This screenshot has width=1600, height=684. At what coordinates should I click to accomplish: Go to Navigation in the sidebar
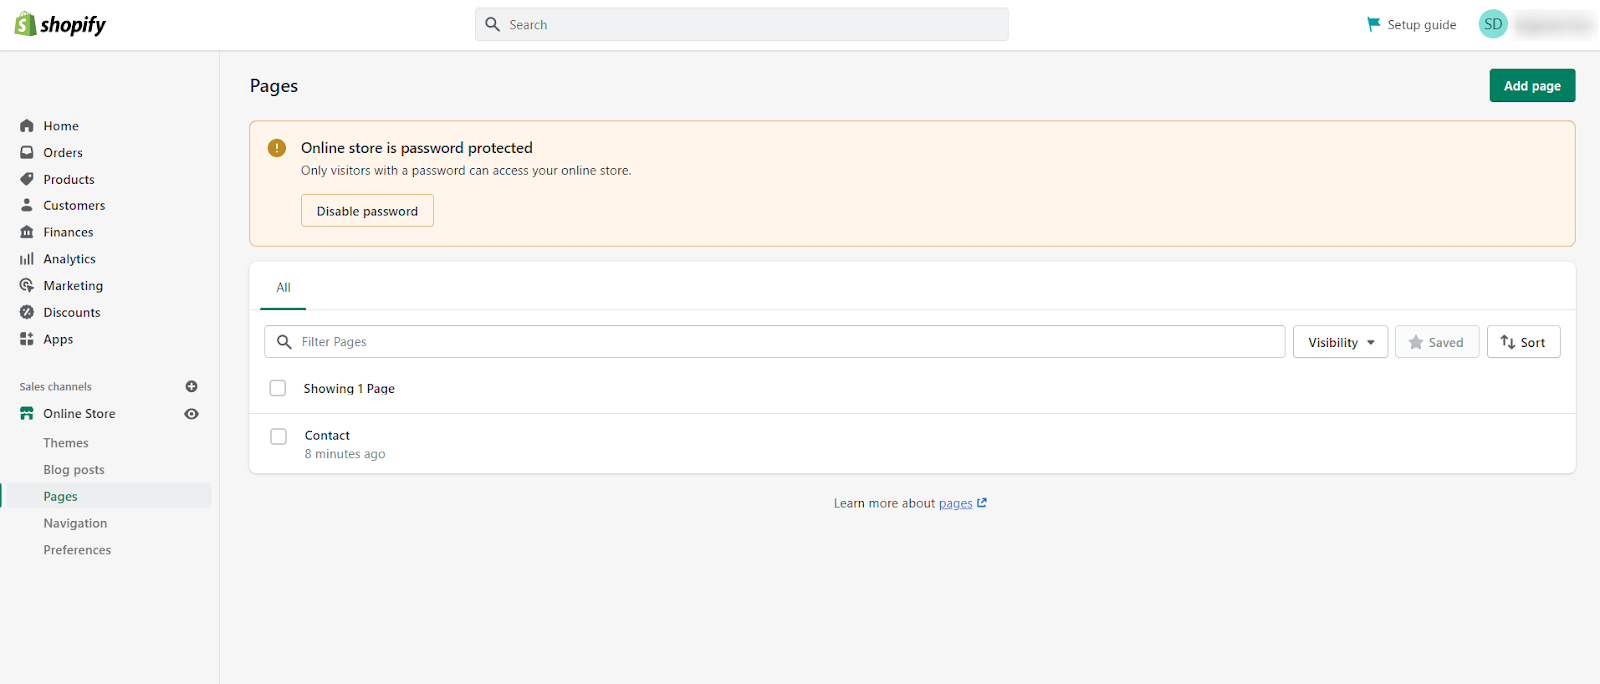pyautogui.click(x=75, y=523)
